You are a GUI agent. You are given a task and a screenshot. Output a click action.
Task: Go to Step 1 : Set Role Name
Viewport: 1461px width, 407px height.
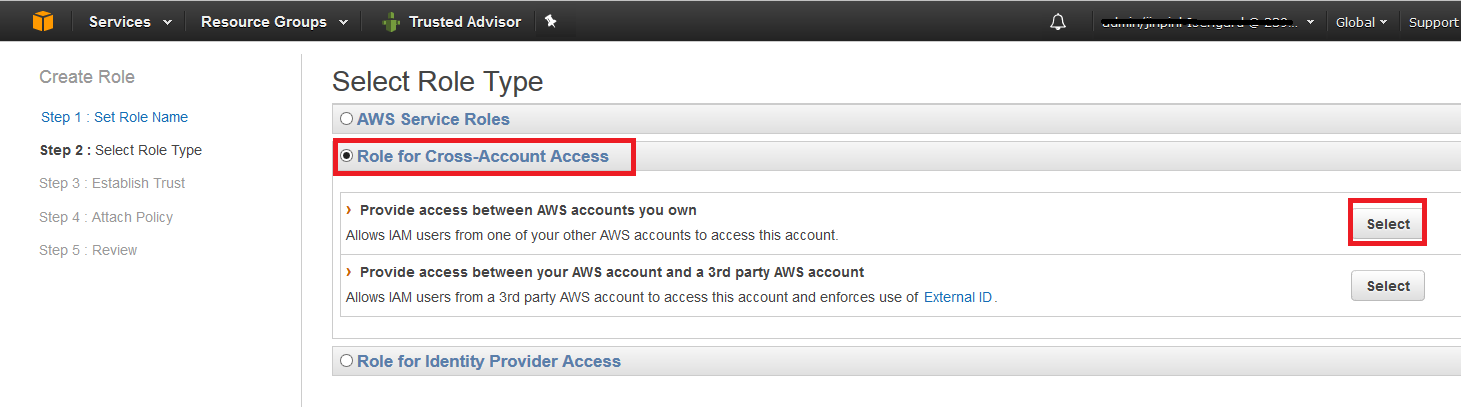coord(114,117)
